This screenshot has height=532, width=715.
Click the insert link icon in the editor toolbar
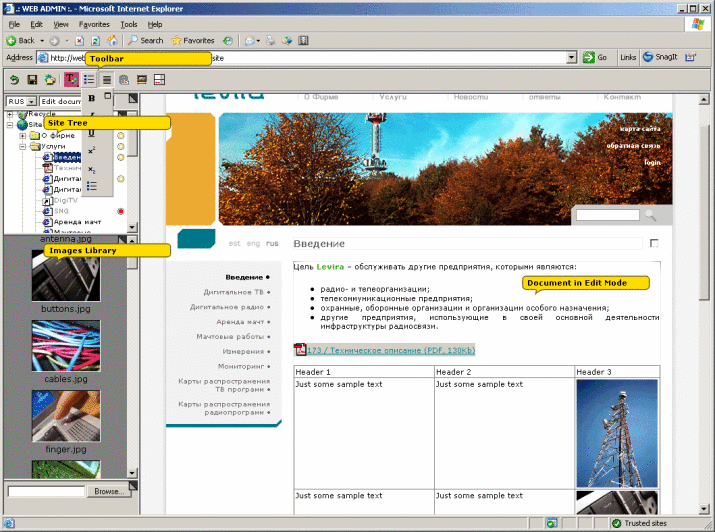[124, 80]
